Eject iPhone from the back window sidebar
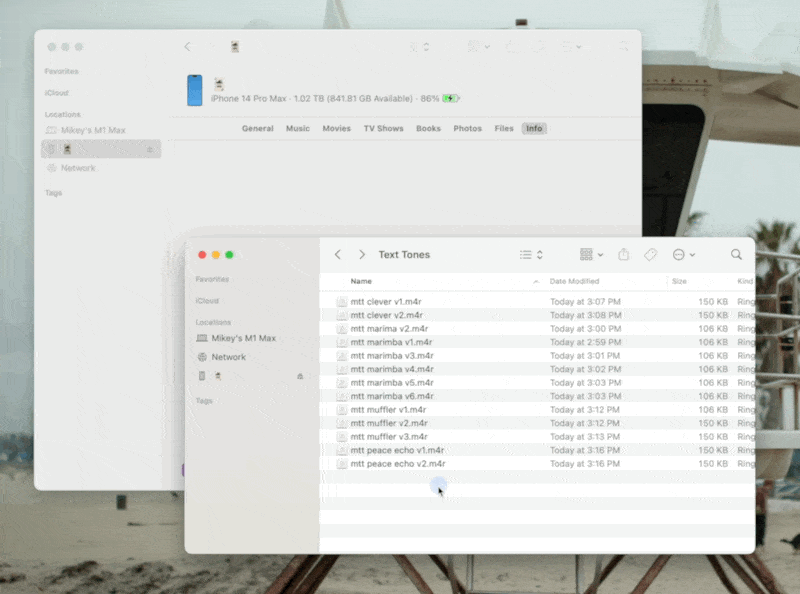 150,149
